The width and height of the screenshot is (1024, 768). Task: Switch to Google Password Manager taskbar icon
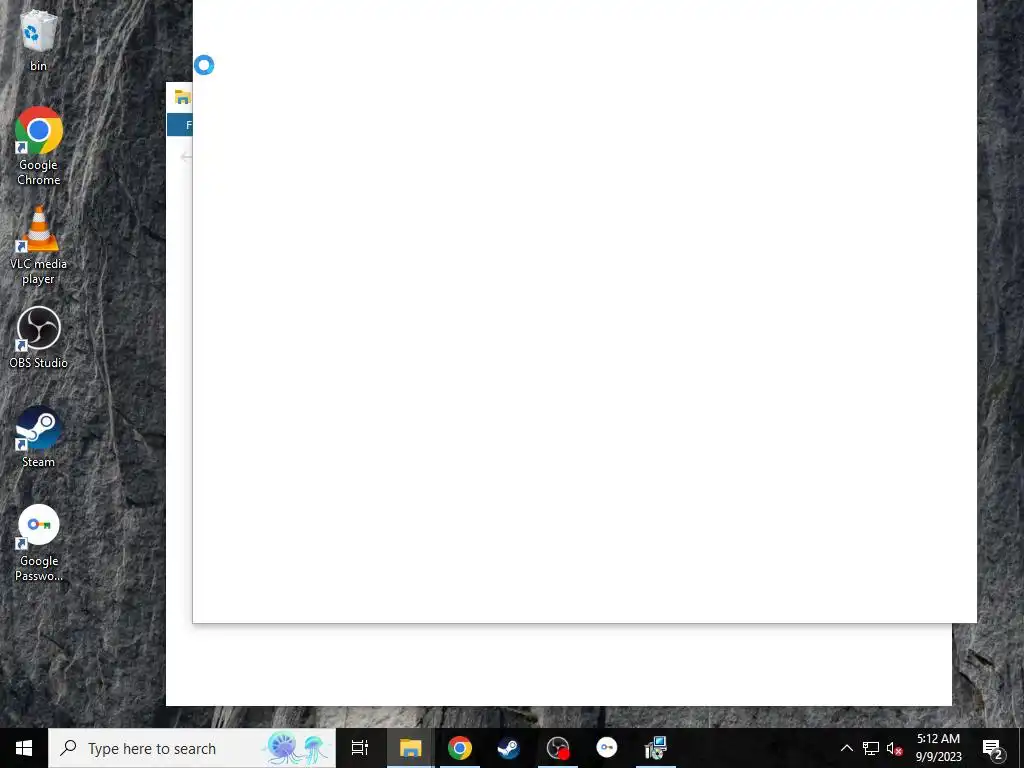(x=607, y=748)
